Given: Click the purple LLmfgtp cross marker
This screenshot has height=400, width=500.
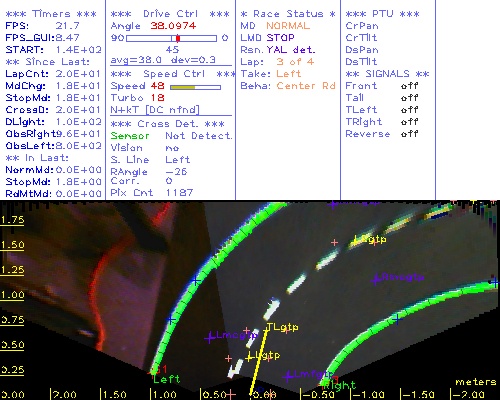Looking at the screenshot, I should coord(288,376).
